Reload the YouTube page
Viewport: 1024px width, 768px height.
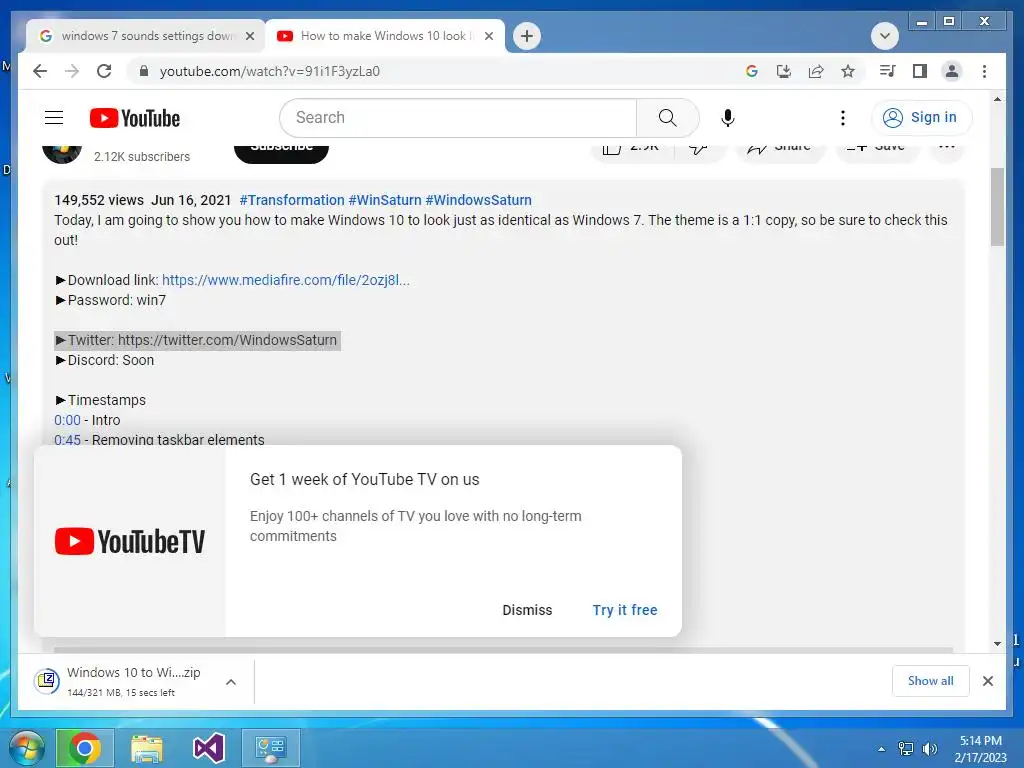pos(104,71)
